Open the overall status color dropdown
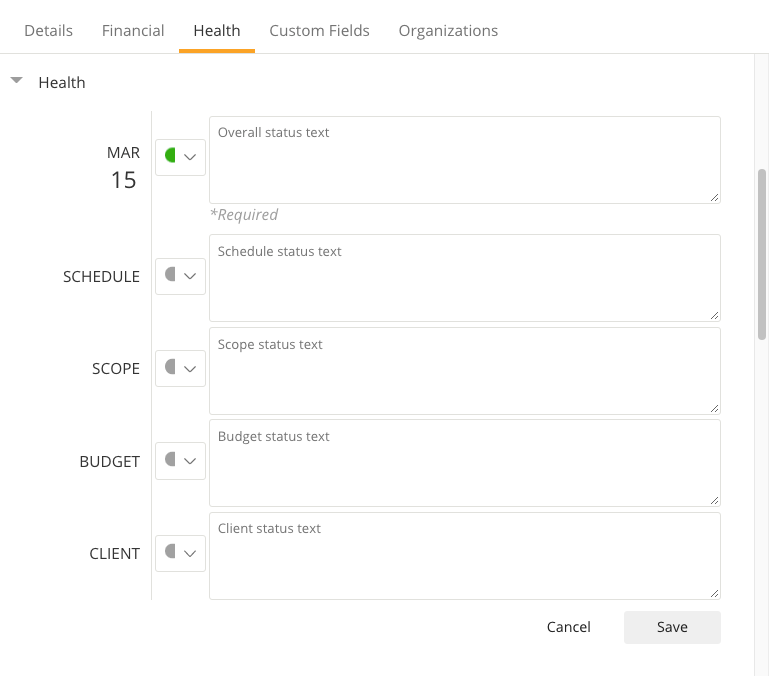This screenshot has height=676, width=769. [180, 157]
